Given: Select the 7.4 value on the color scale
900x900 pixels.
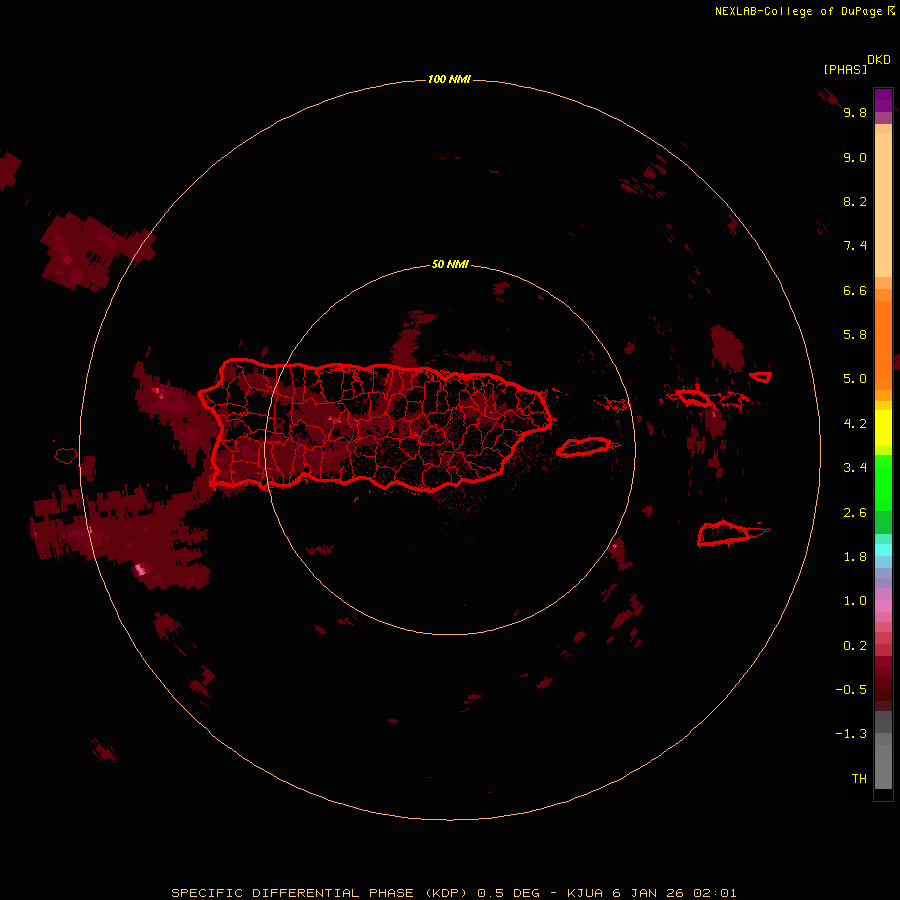Looking at the screenshot, I should 855,246.
